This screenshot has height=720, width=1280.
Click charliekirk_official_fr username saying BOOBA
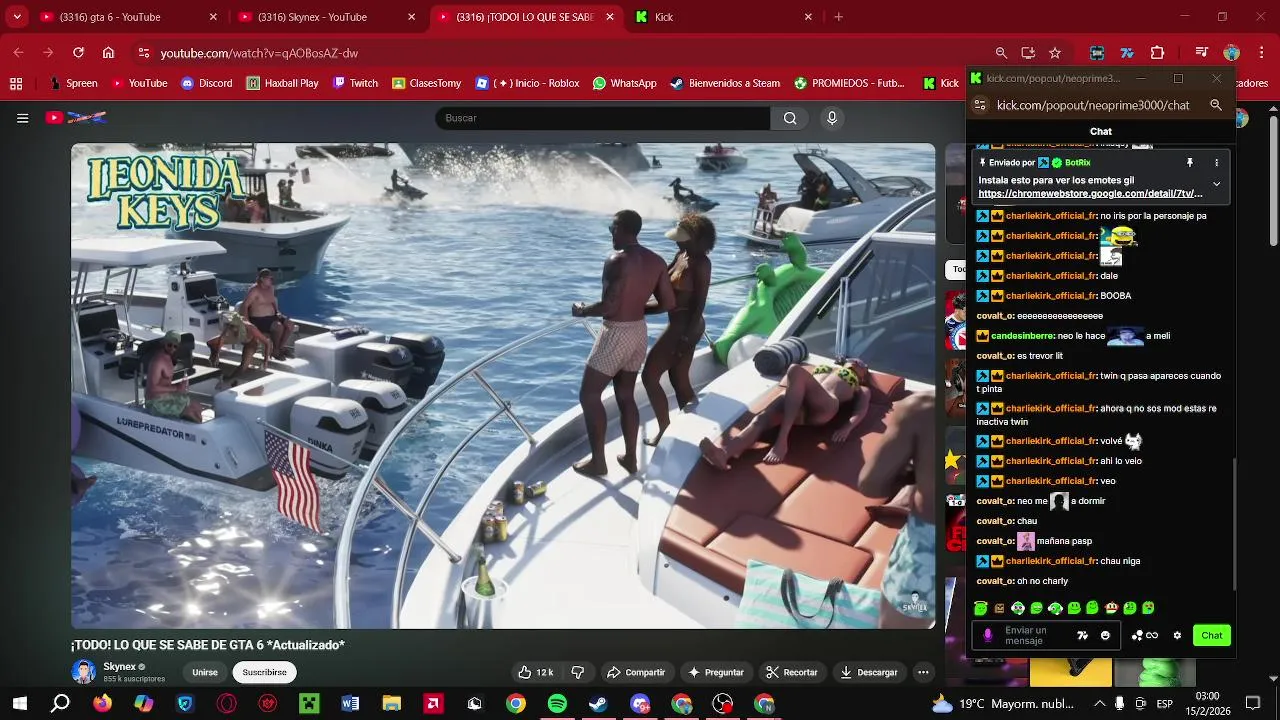(x=1051, y=296)
